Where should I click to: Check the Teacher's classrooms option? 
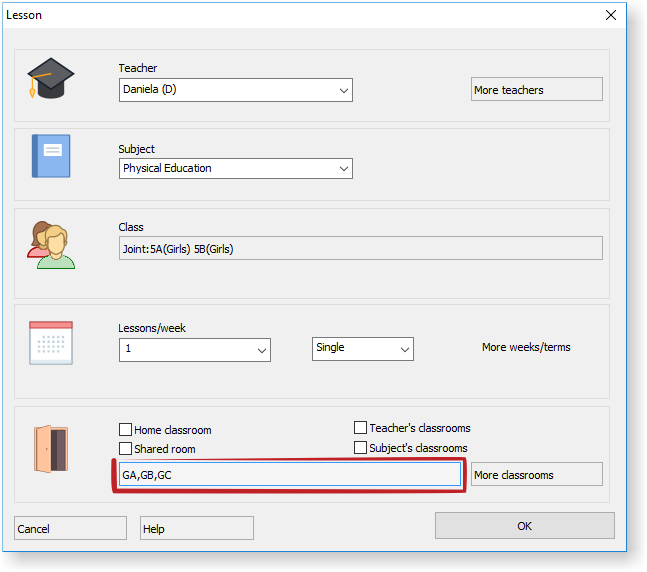(361, 428)
